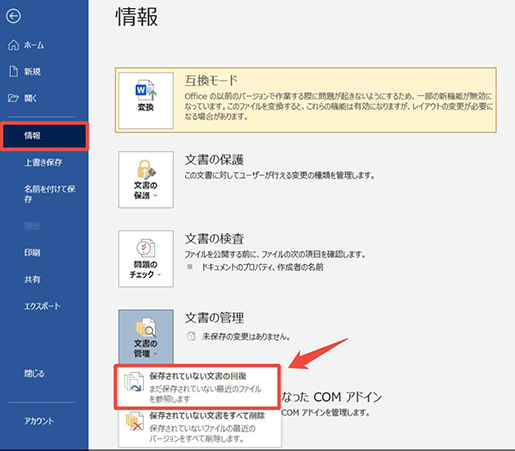Collapse the 文書の管理 dropdown button

[146, 337]
